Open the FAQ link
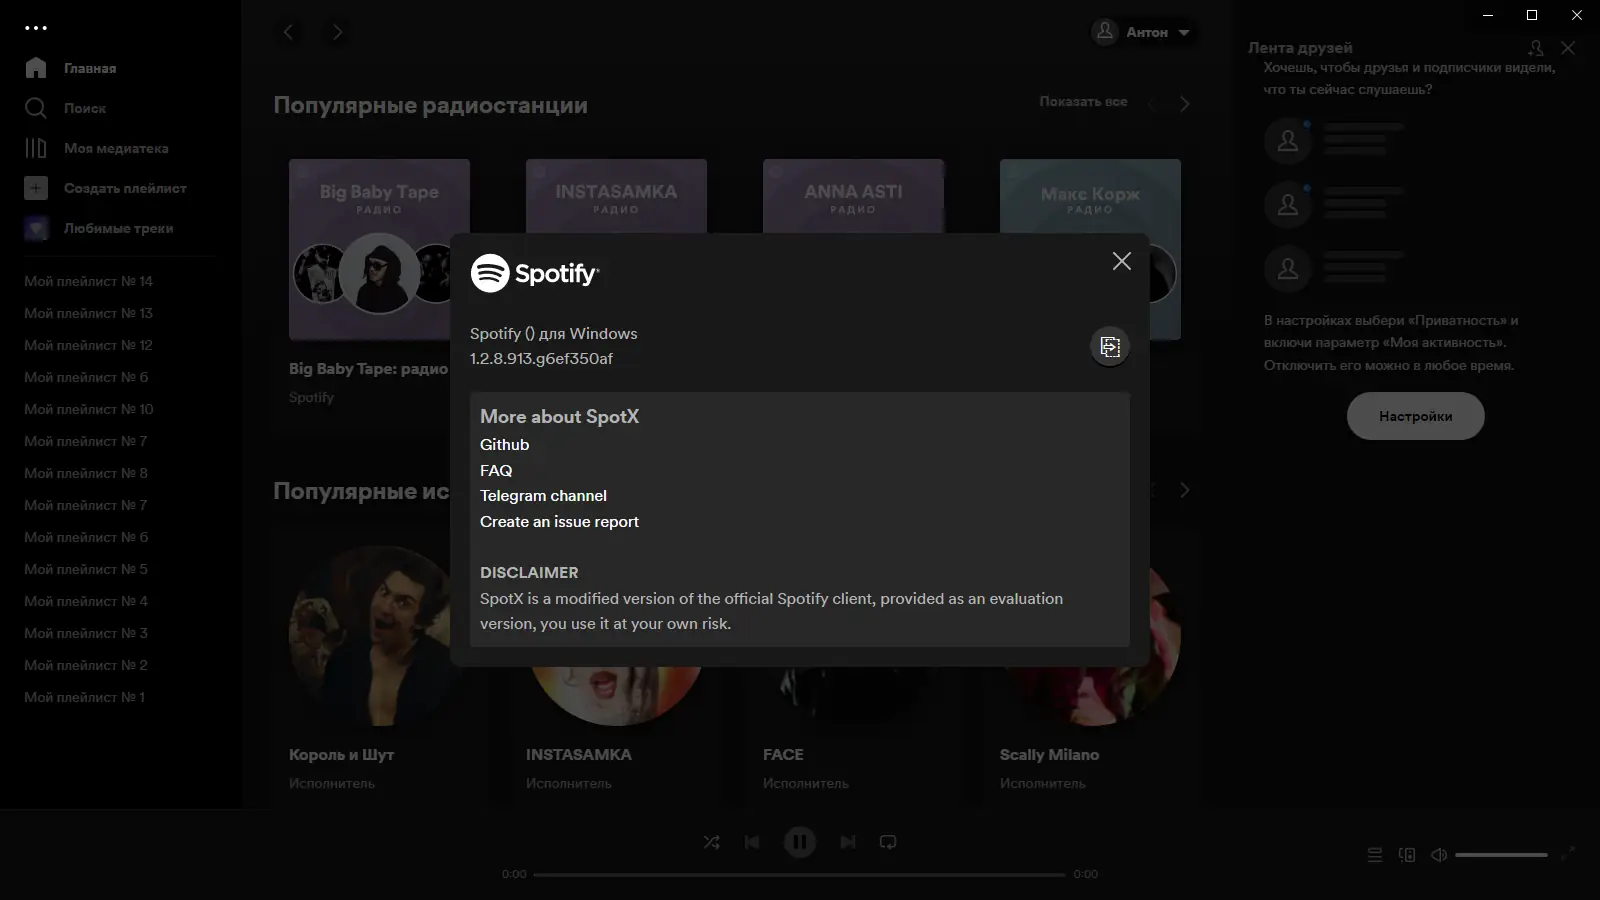This screenshot has width=1600, height=900. (496, 470)
